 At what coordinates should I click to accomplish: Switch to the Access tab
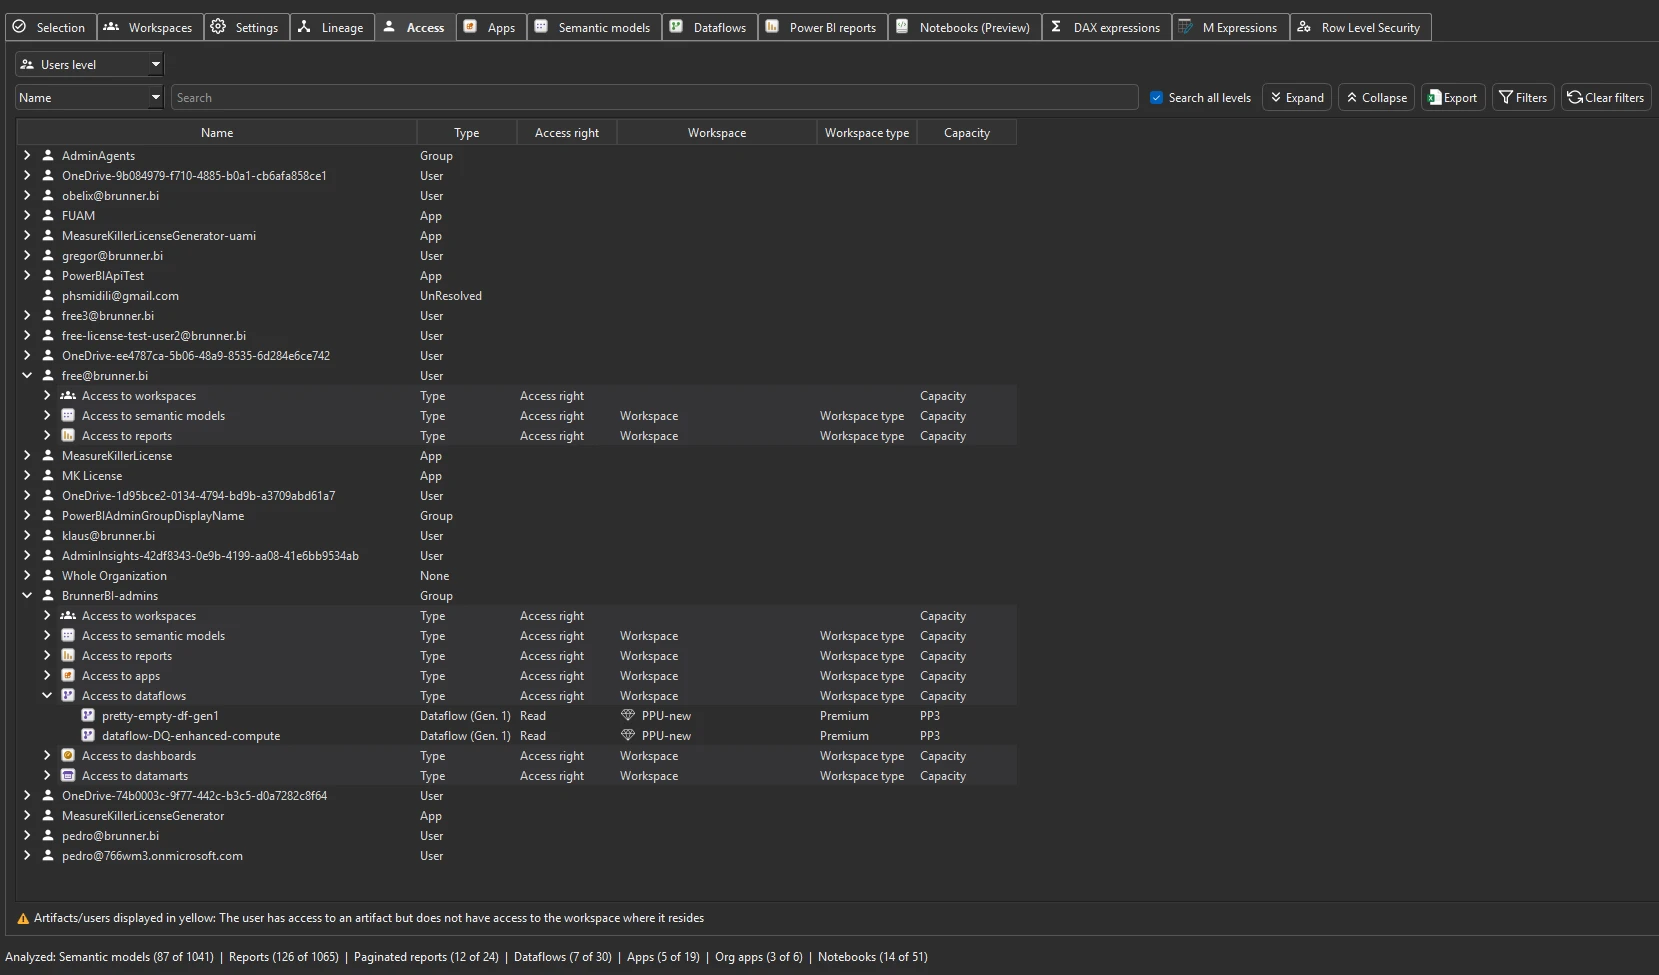tap(415, 27)
